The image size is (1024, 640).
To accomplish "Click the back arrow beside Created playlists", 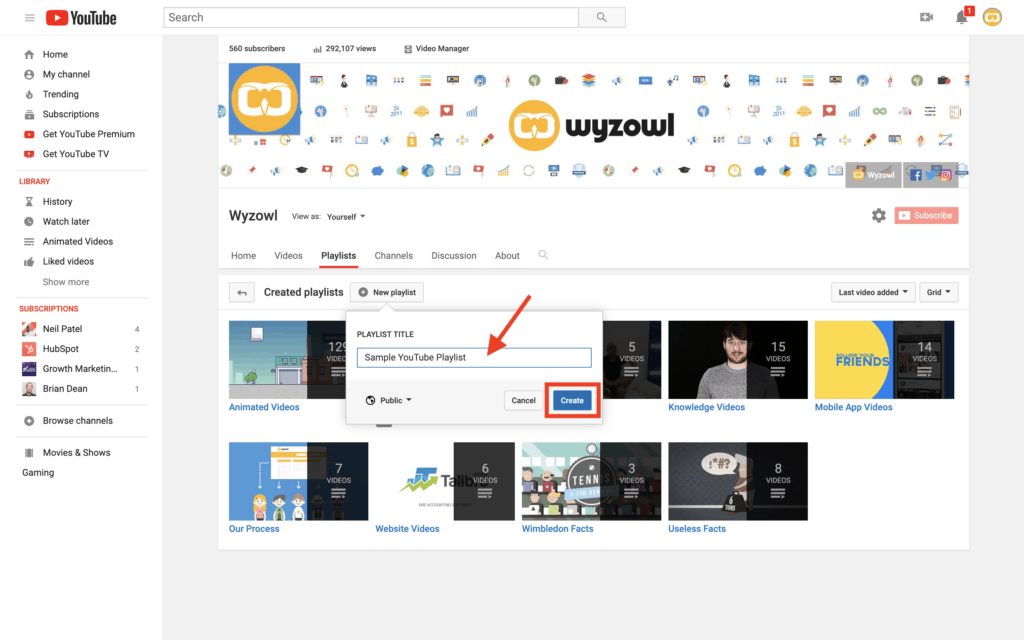I will point(242,293).
